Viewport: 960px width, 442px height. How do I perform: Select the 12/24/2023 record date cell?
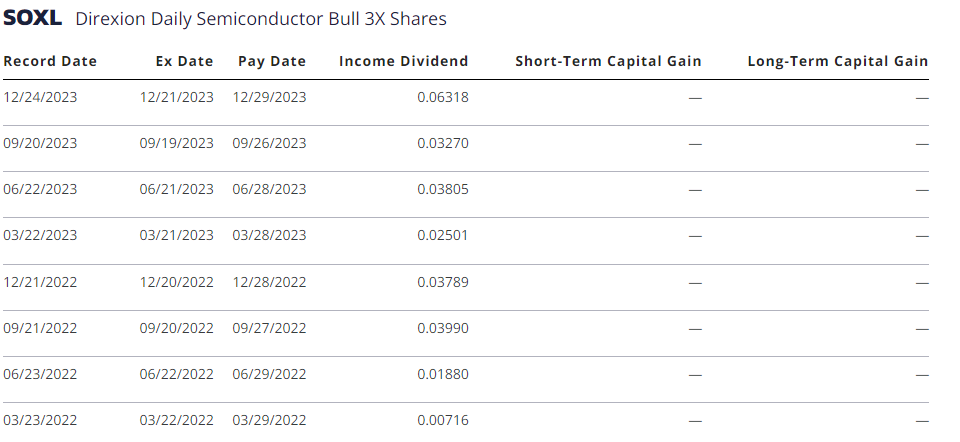pos(40,97)
